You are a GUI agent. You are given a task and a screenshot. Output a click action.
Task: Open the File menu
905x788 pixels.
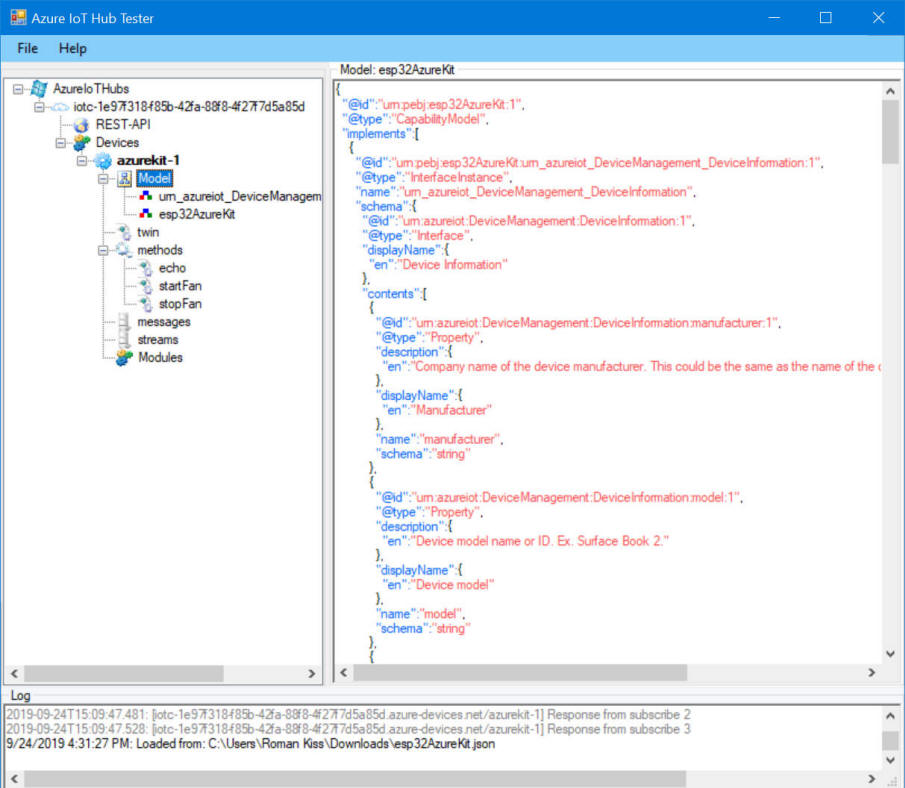click(x=28, y=48)
